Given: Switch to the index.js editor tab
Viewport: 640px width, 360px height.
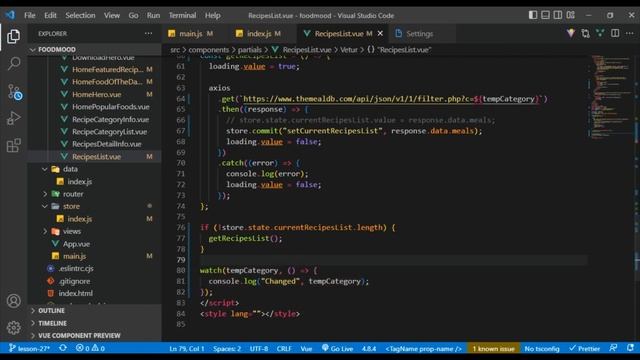Looking at the screenshot, I should (x=259, y=33).
